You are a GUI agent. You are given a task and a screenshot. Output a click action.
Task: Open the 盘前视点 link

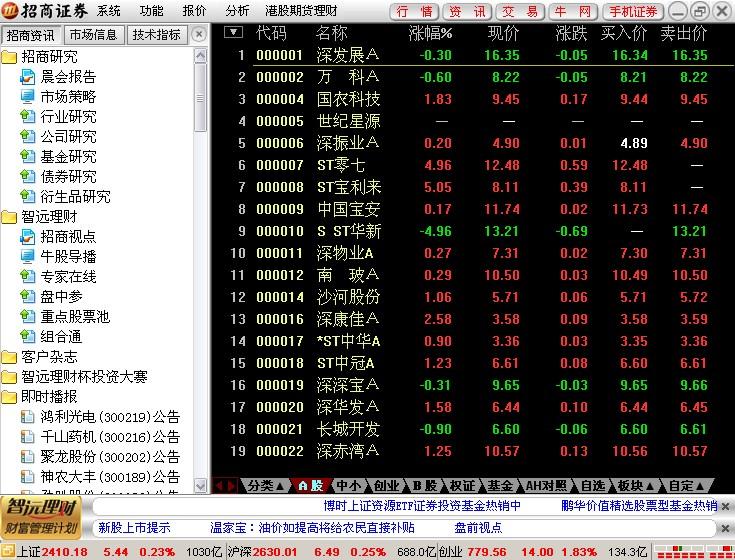tap(478, 528)
